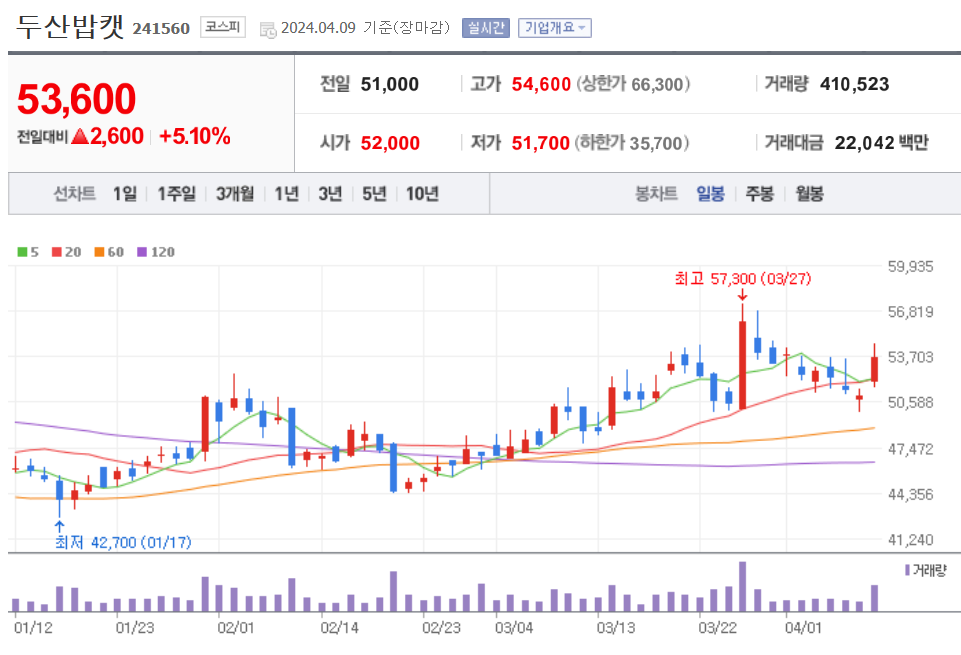The height and width of the screenshot is (655, 961).
Task: Select the 5년 line chart tab
Action: (x=374, y=194)
